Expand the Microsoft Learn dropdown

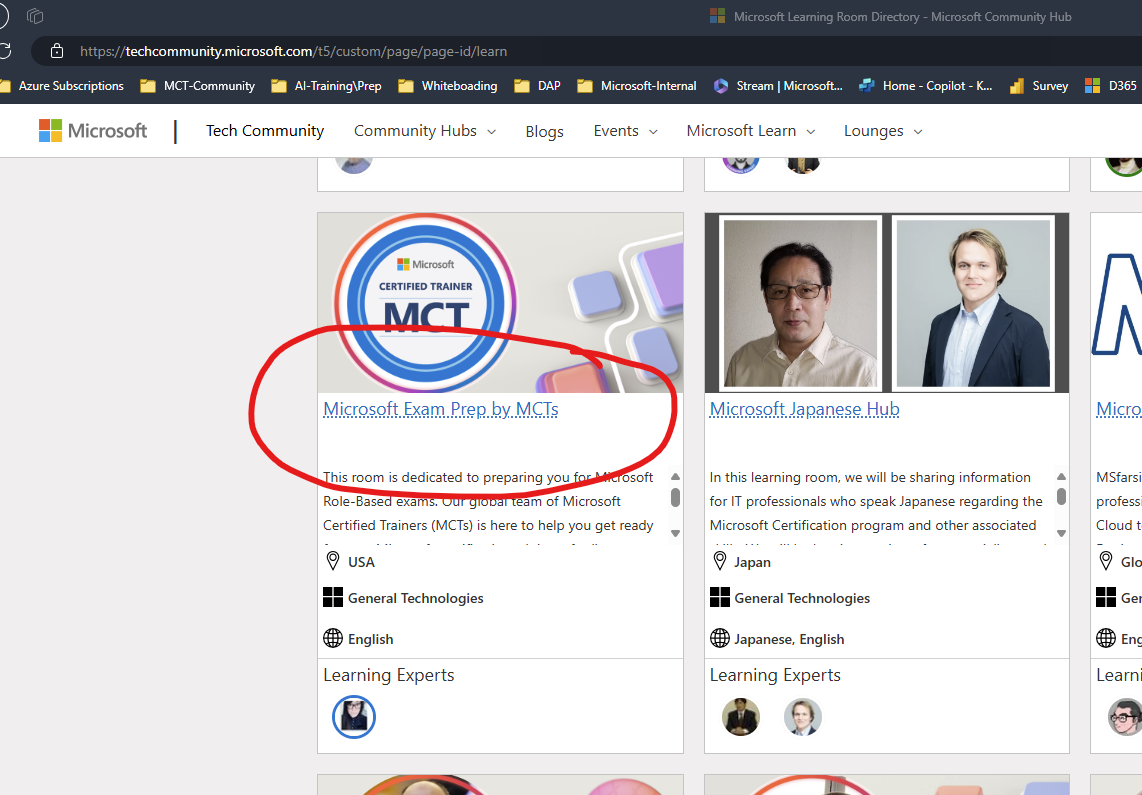click(751, 131)
